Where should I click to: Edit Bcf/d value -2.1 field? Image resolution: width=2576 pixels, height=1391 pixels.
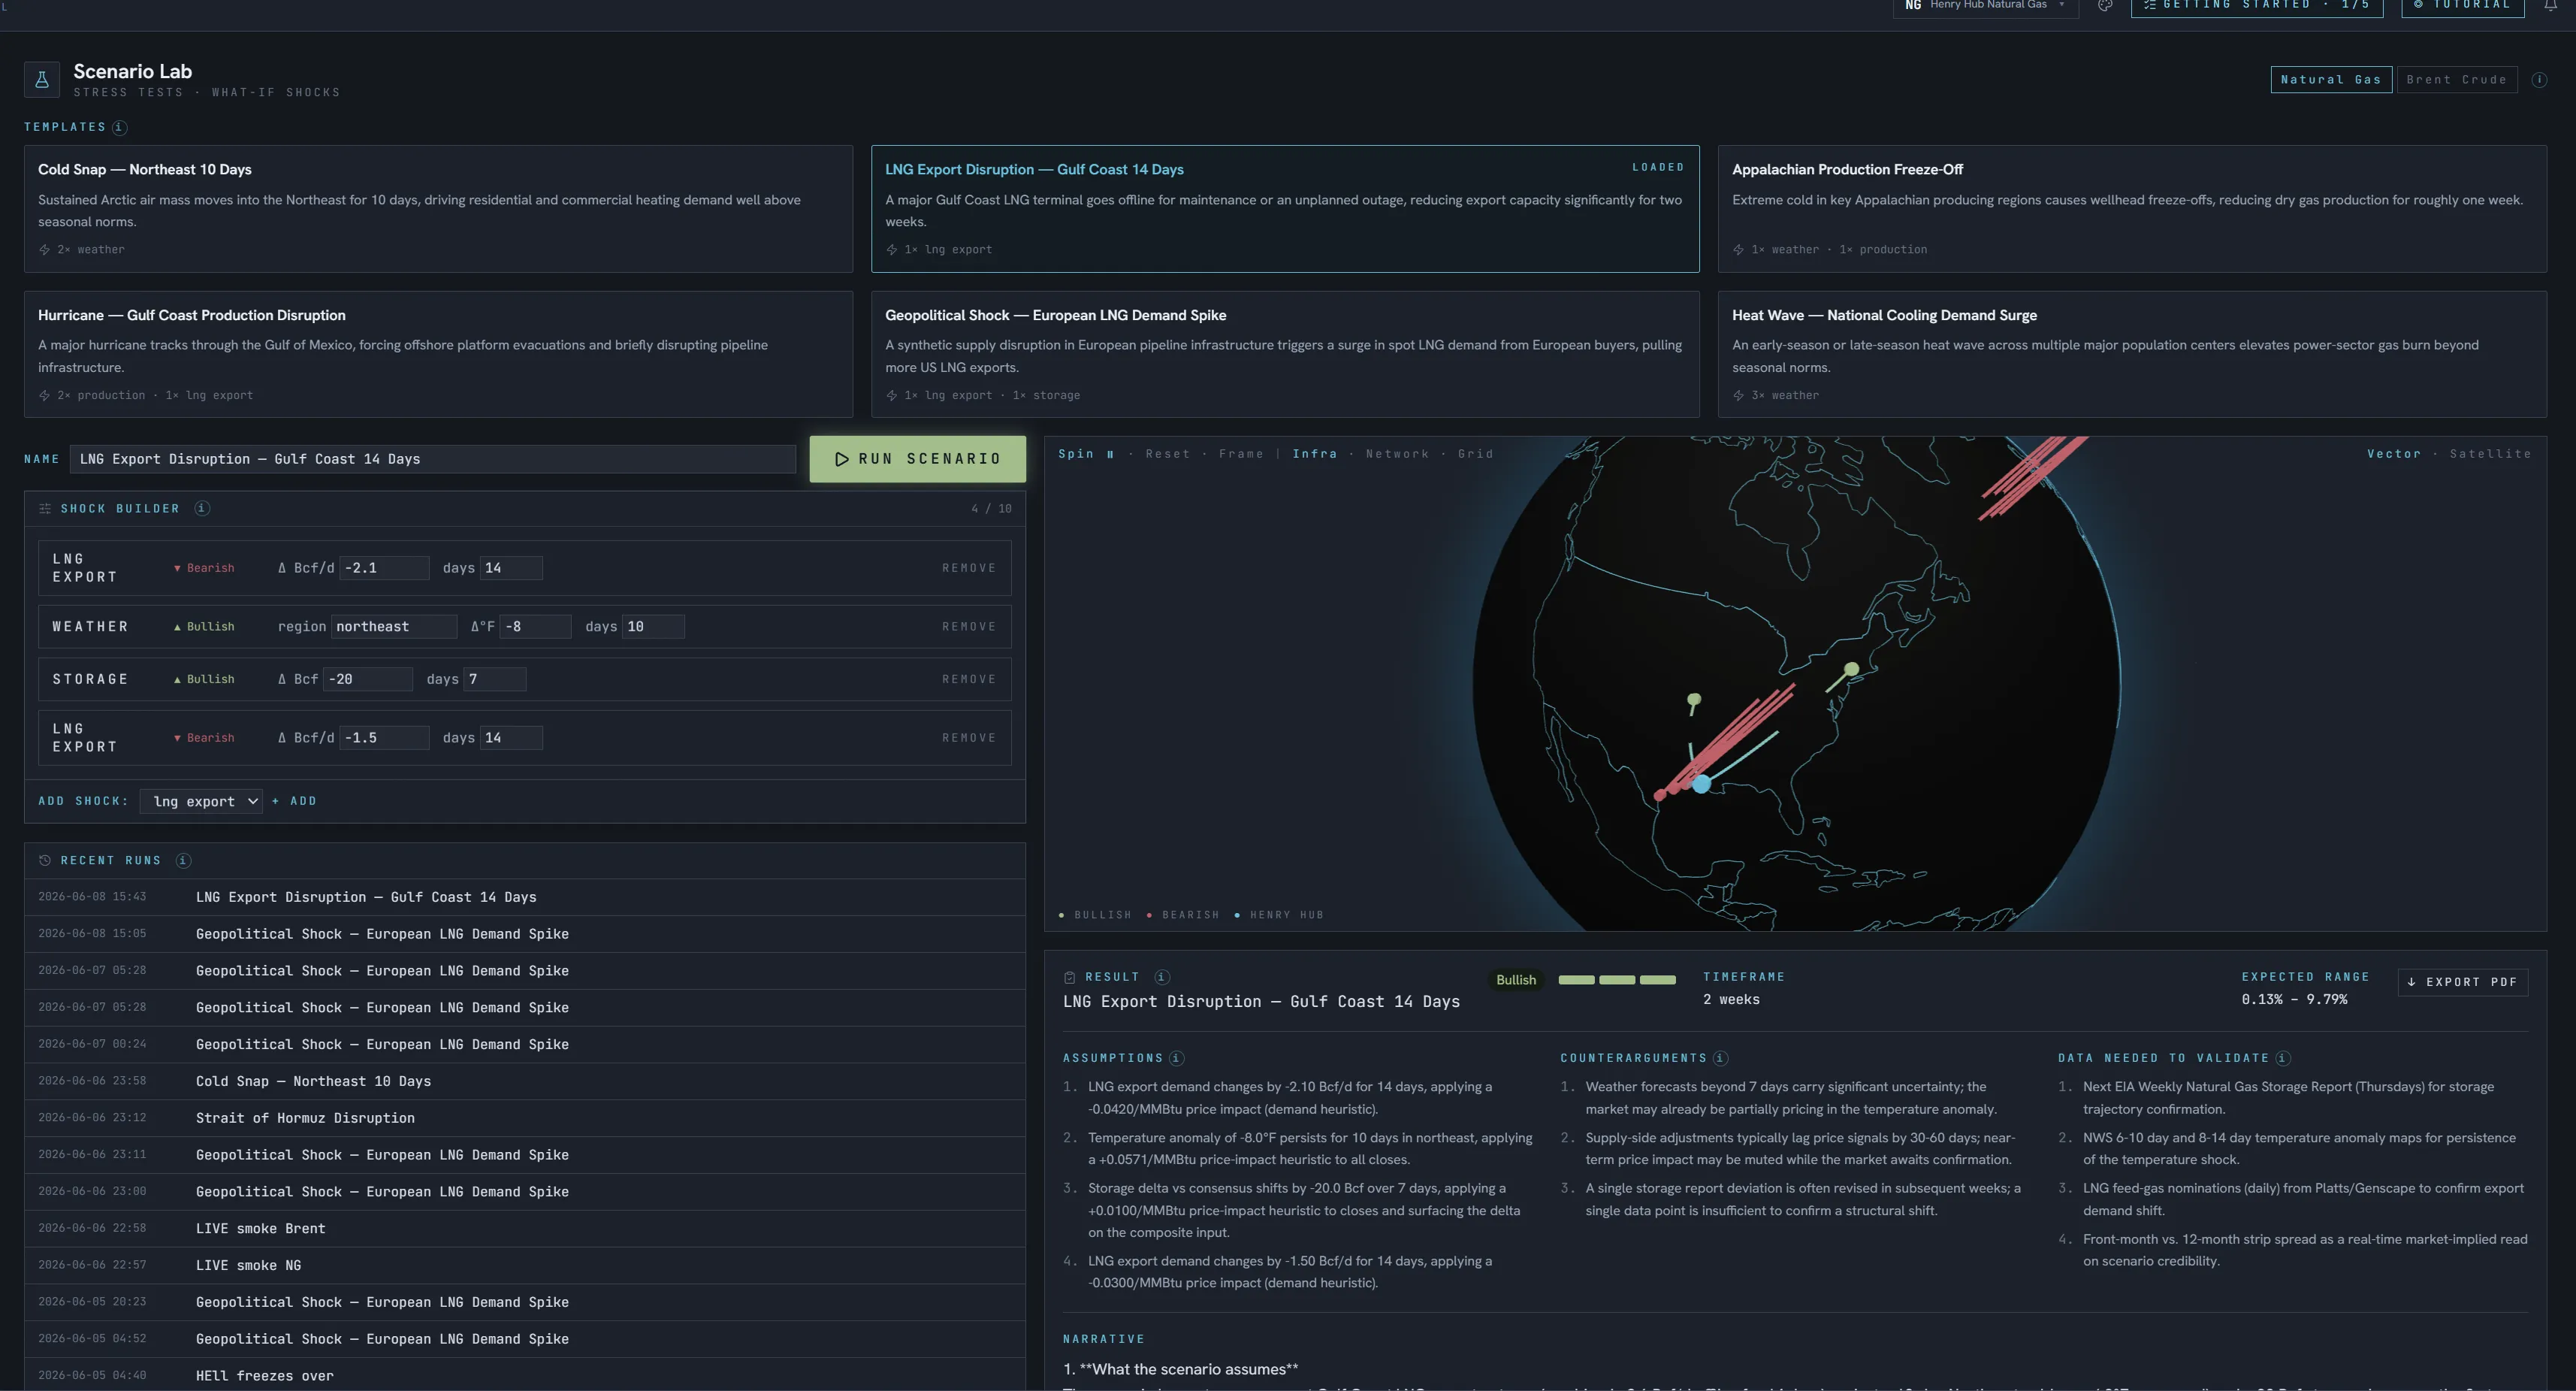384,568
